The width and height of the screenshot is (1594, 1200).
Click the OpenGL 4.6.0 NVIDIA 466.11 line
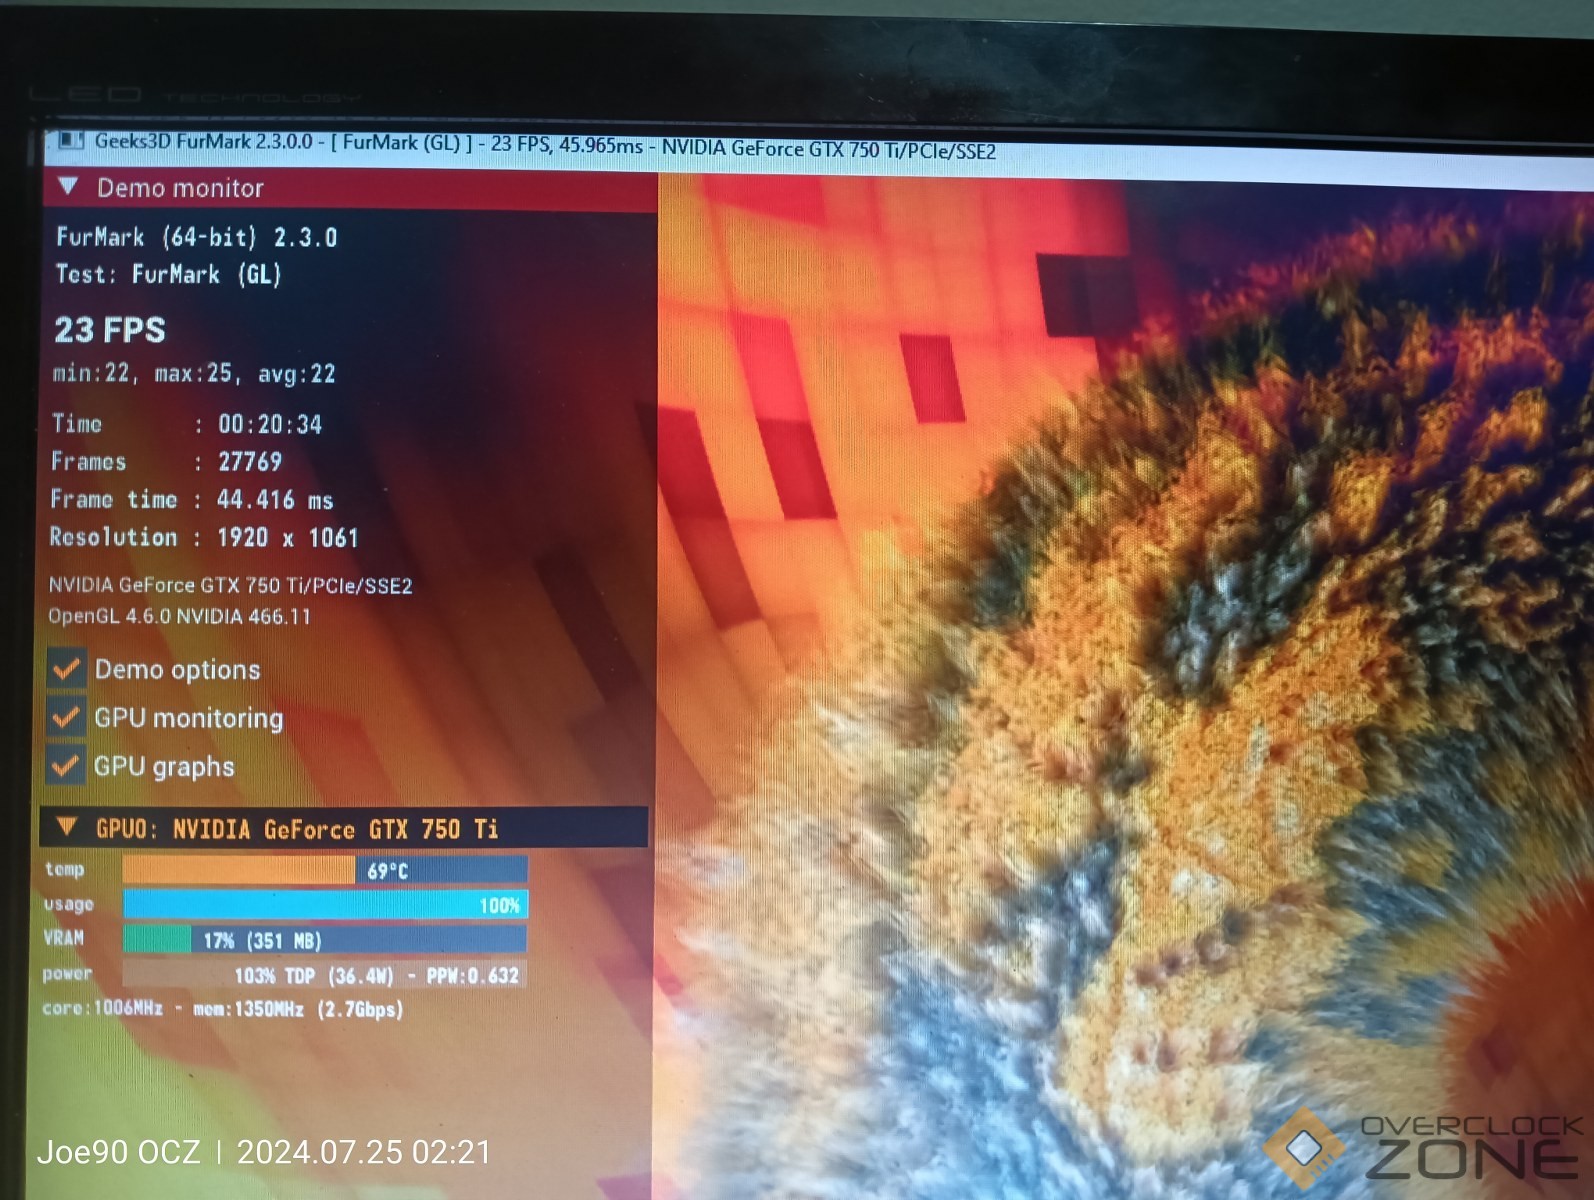click(x=179, y=616)
